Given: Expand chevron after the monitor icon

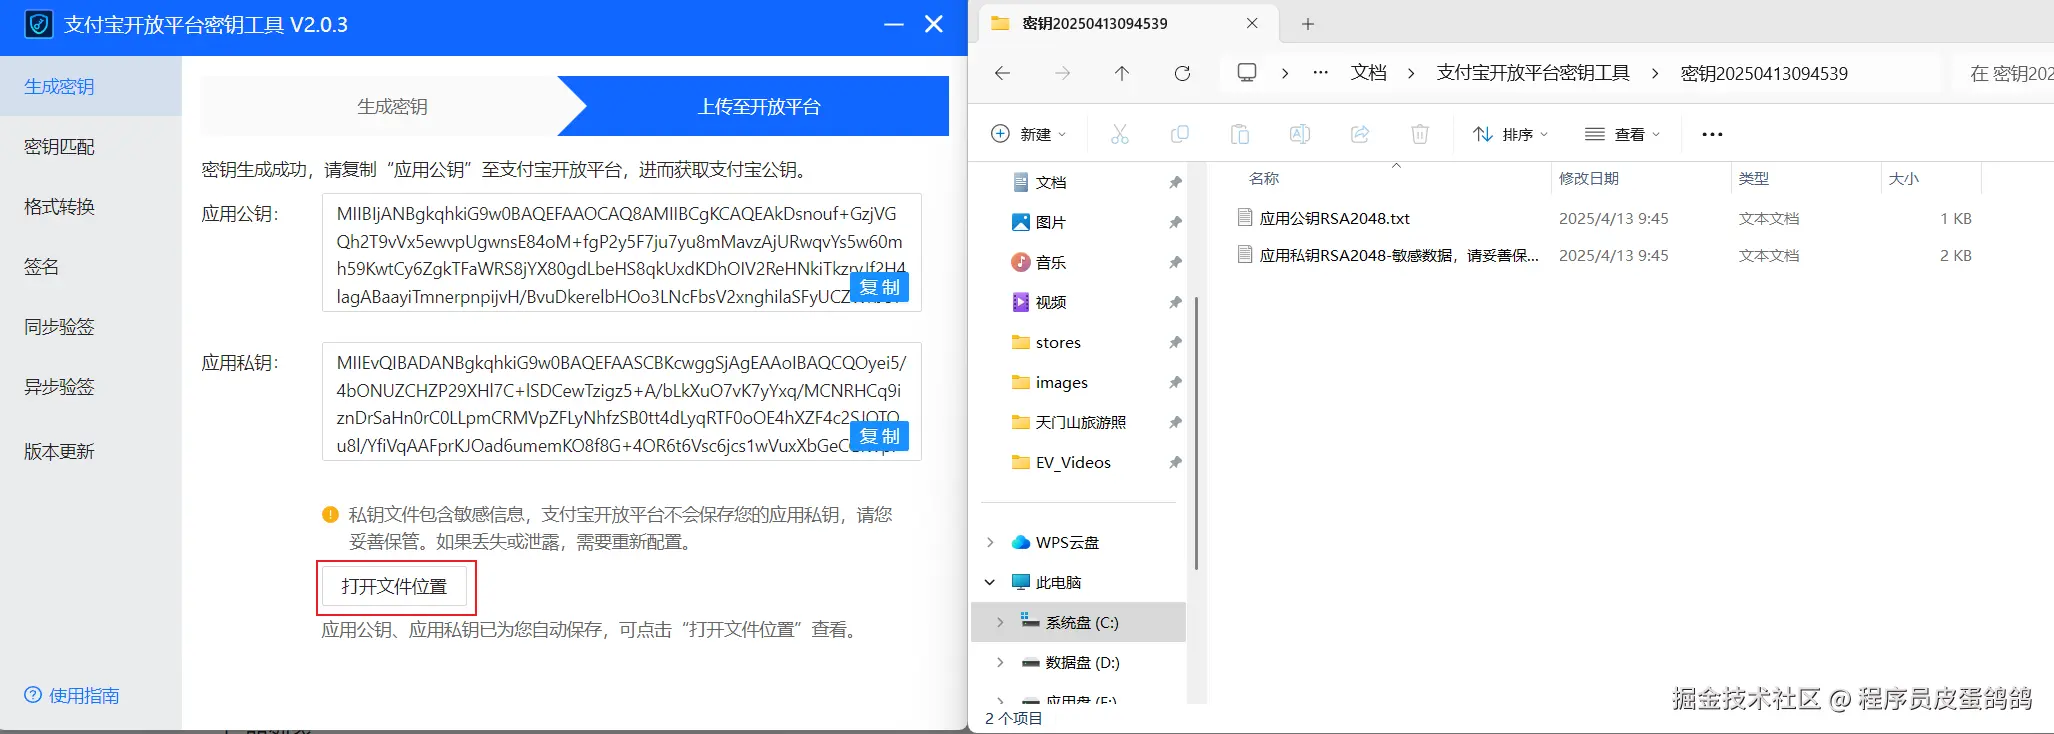Looking at the screenshot, I should tap(1285, 73).
